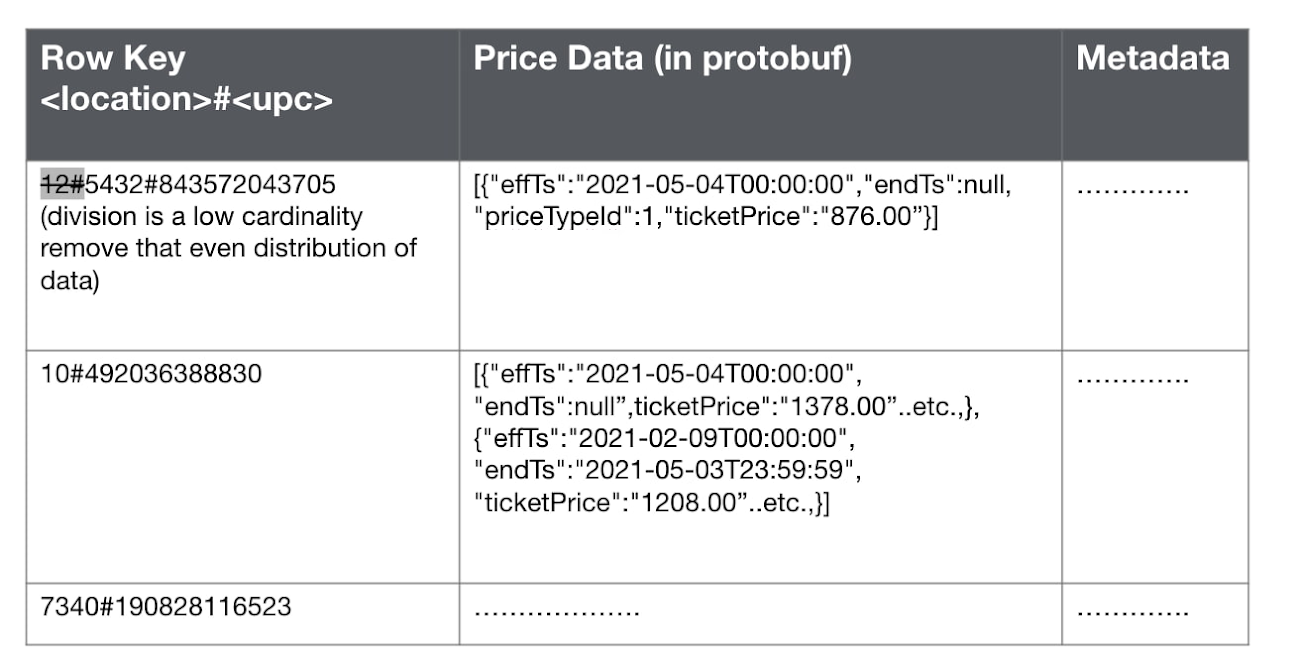Select row key 10#492036388830
Viewport: 1300px width, 672px height.
[x=151, y=375]
